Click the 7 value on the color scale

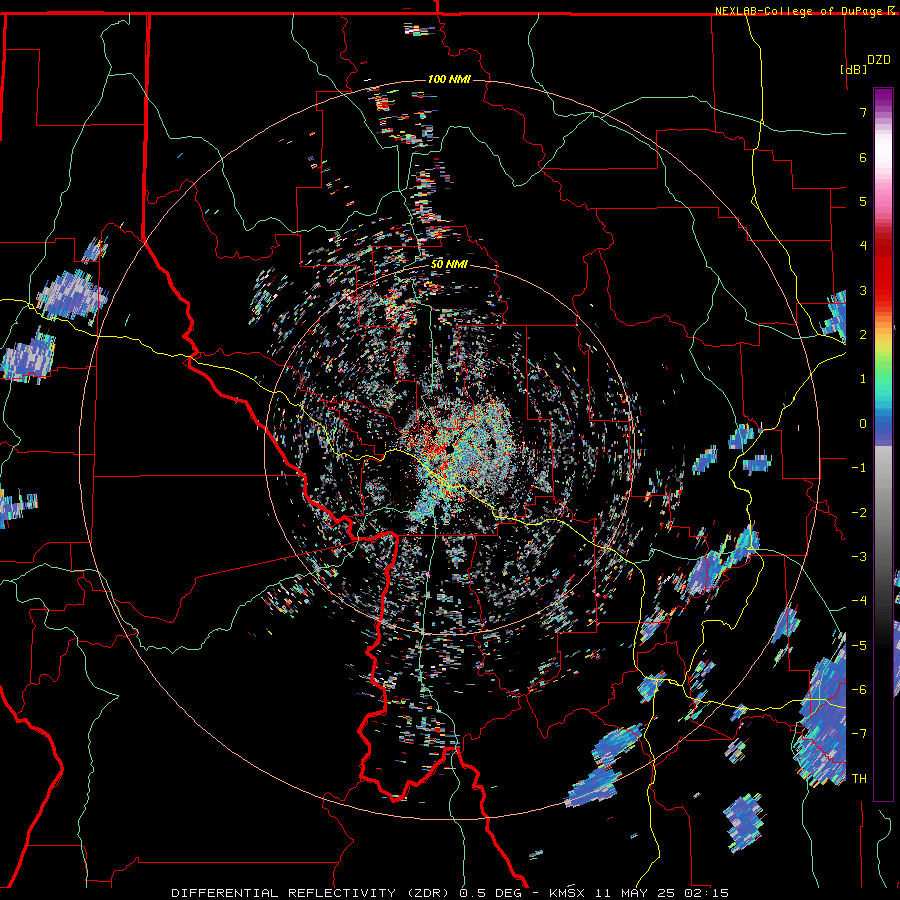pos(863,112)
